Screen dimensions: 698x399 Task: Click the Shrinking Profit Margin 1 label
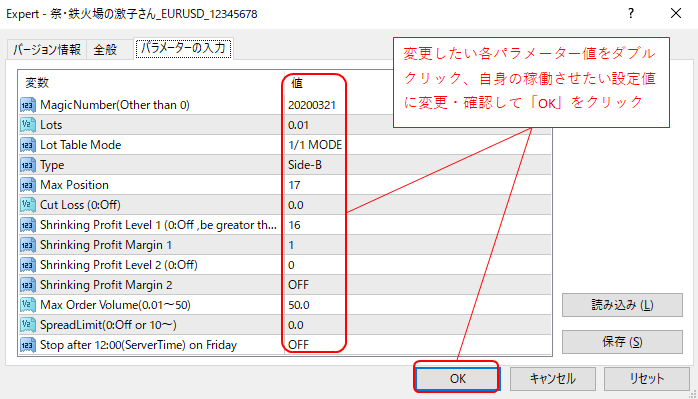tap(106, 245)
